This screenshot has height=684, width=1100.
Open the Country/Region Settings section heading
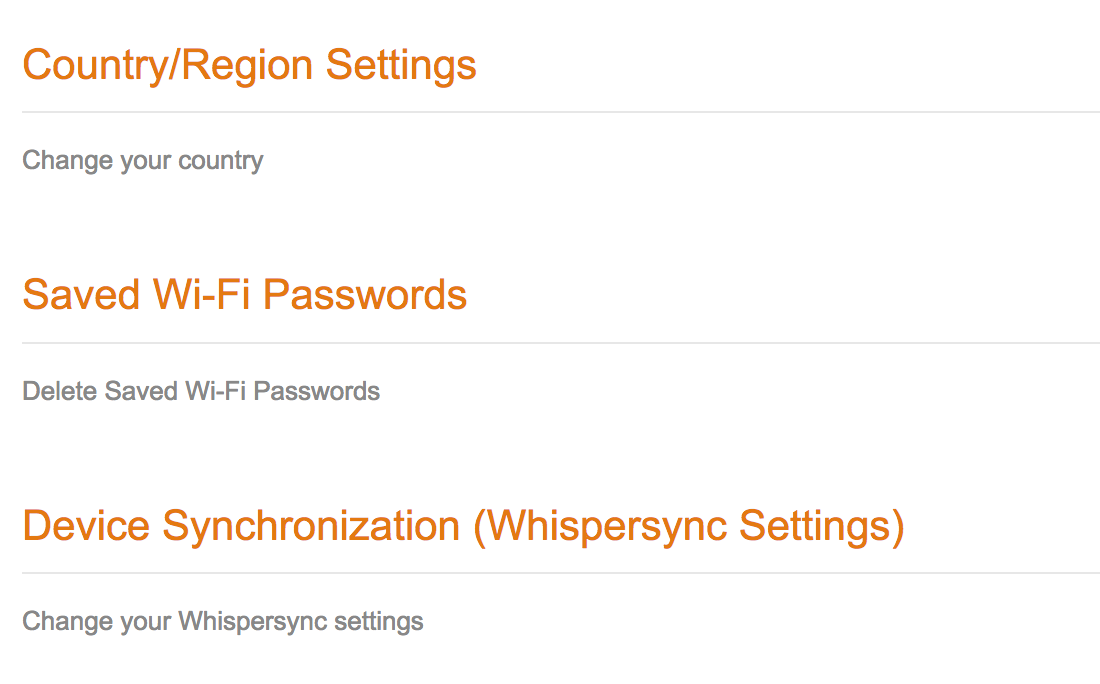(249, 65)
